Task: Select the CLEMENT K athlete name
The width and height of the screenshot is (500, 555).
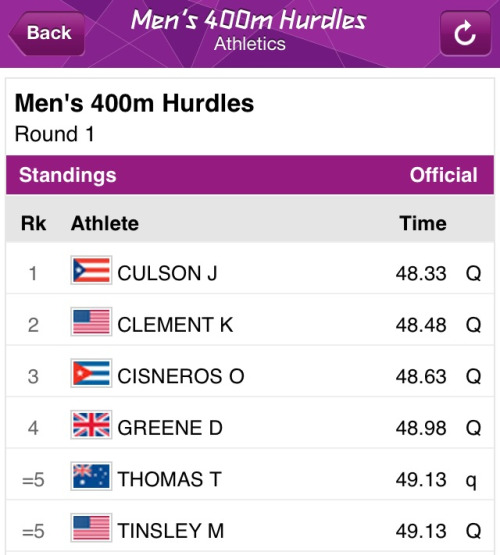Action: pos(175,325)
